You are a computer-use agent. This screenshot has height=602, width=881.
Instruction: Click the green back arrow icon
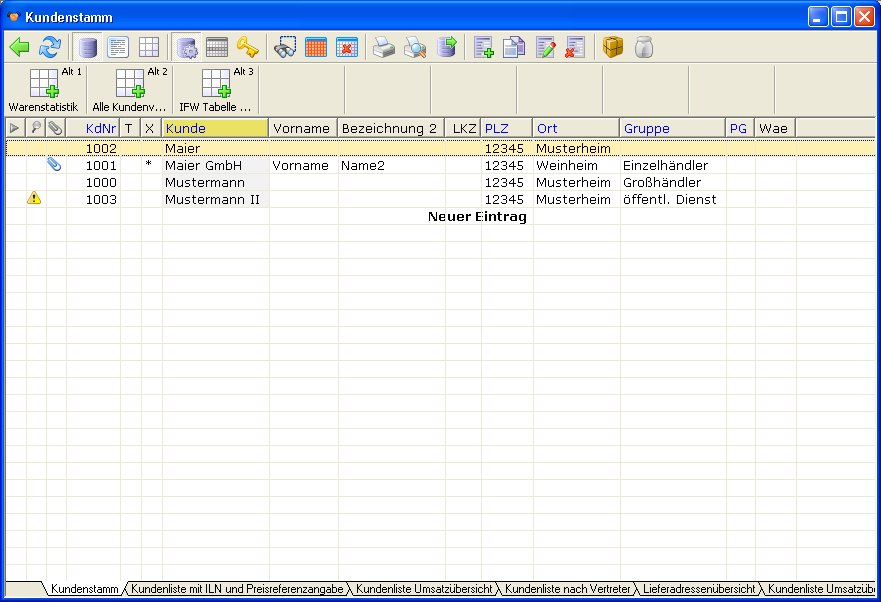pos(20,47)
